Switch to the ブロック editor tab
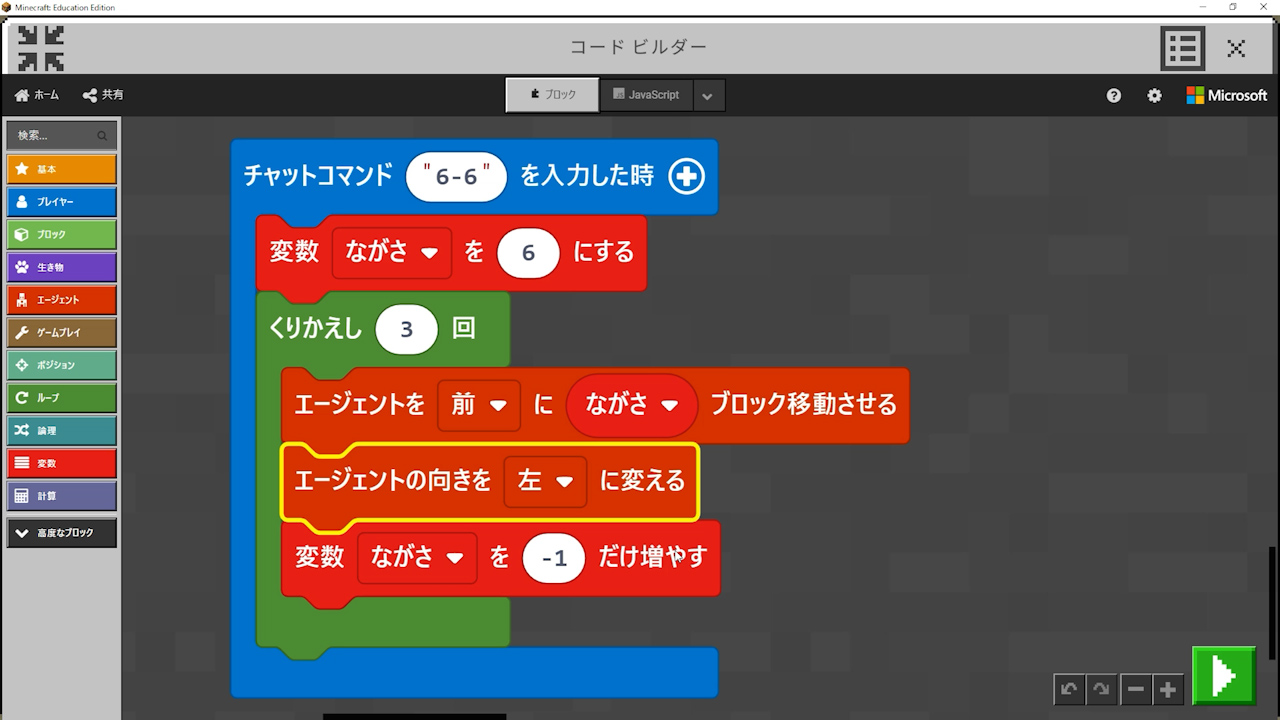 point(552,95)
